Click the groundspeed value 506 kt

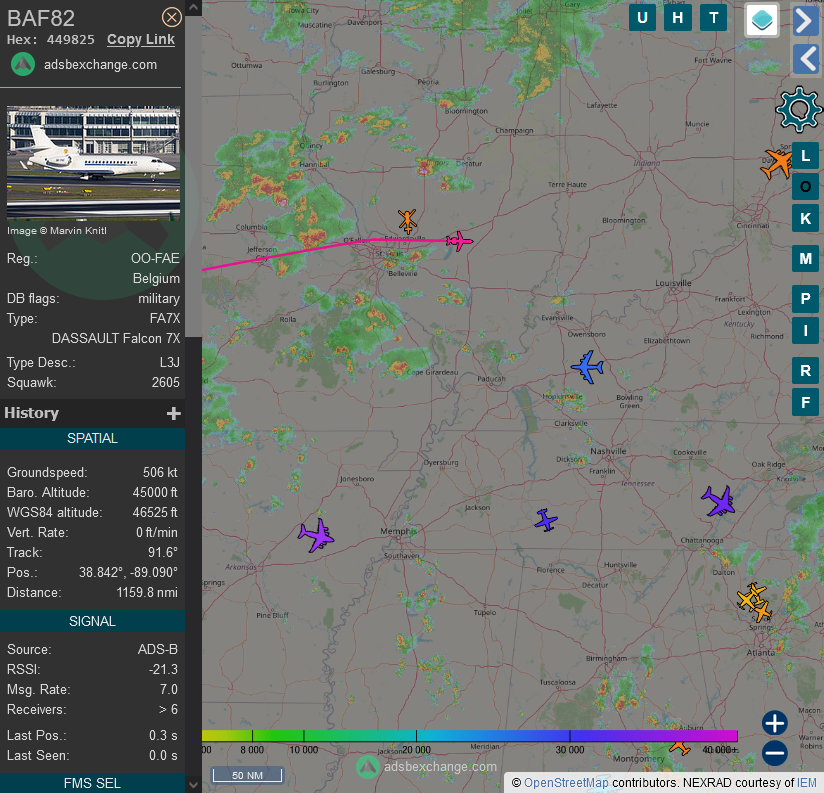click(160, 472)
